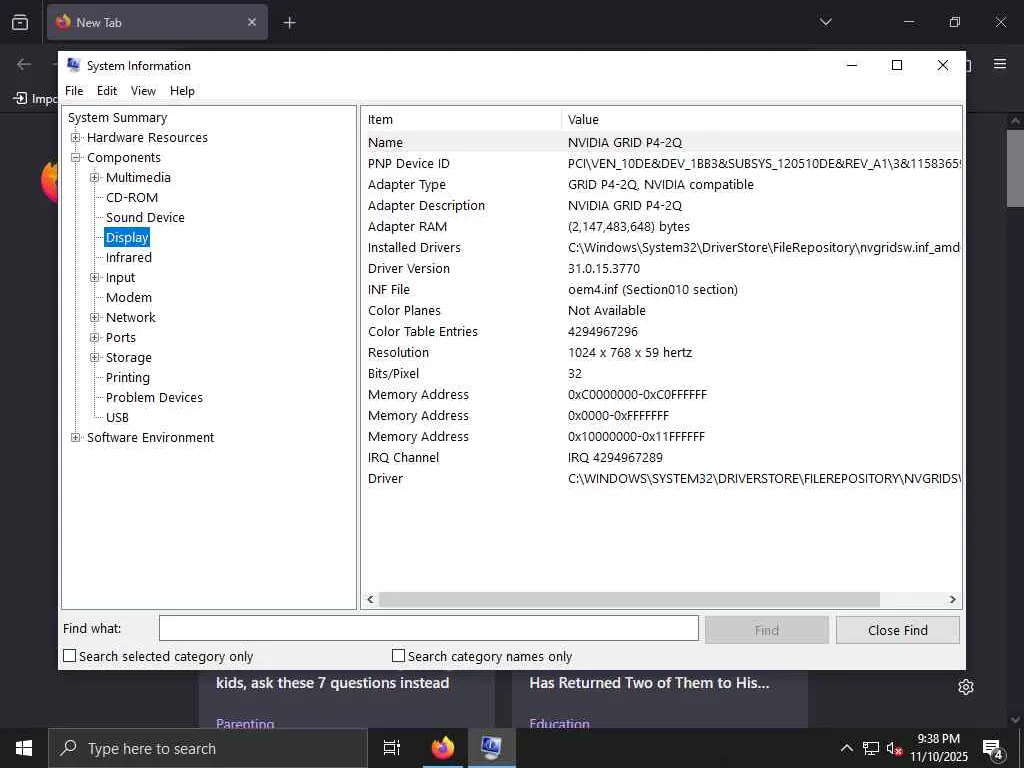1024x768 pixels.
Task: Show hidden system tray icons
Action: [x=846, y=748]
